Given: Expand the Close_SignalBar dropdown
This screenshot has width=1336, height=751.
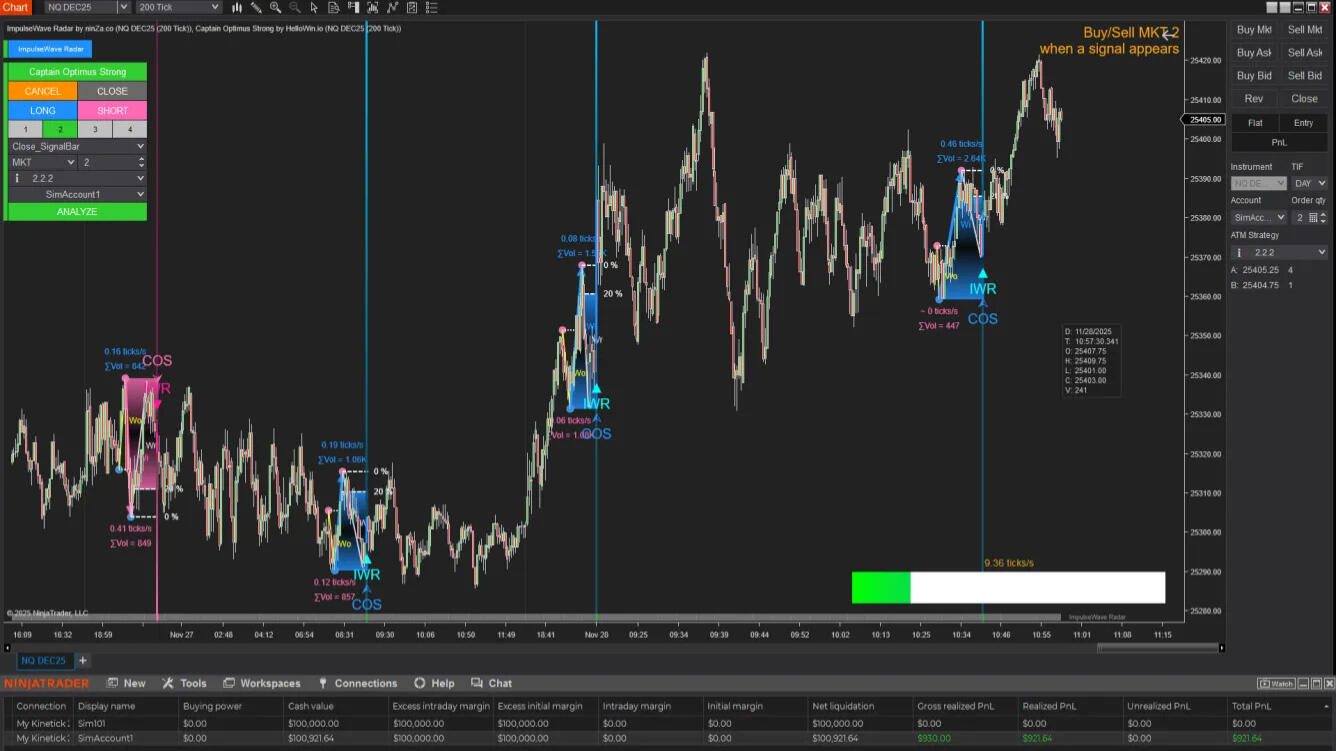Looking at the screenshot, I should point(77,146).
